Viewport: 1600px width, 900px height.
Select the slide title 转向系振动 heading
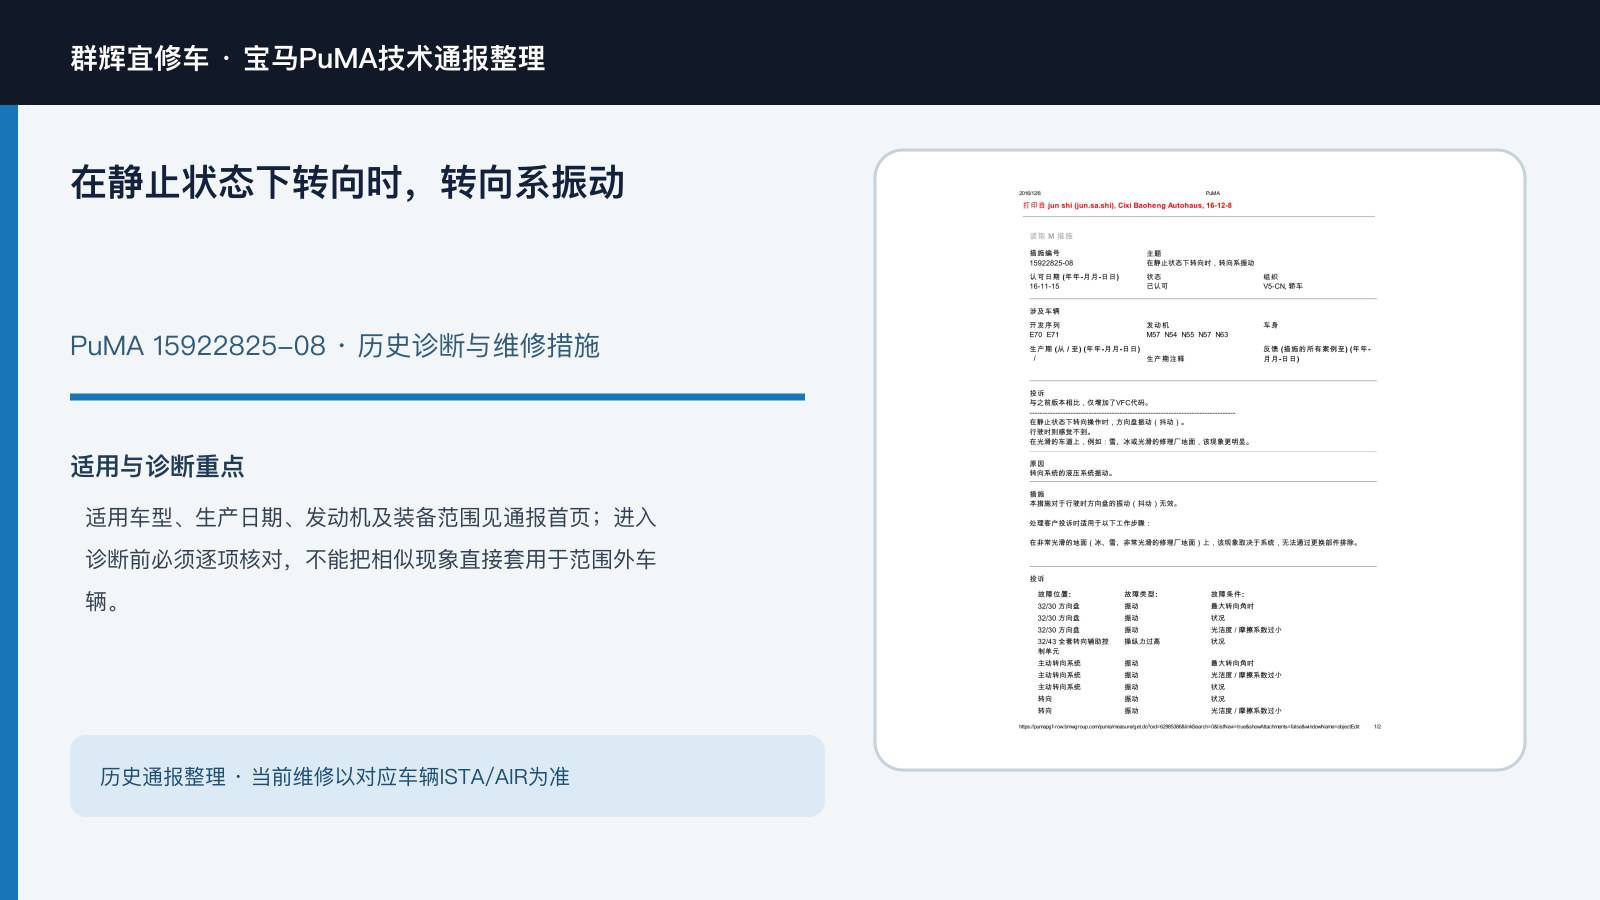click(x=347, y=183)
